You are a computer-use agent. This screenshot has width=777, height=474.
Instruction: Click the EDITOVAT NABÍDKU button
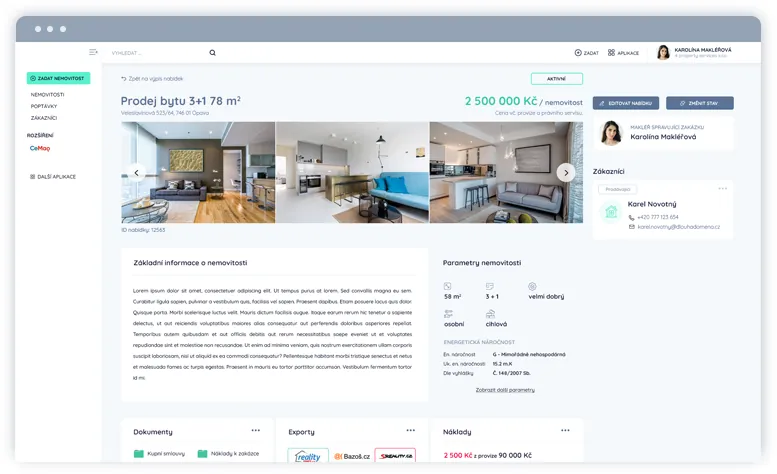click(625, 103)
